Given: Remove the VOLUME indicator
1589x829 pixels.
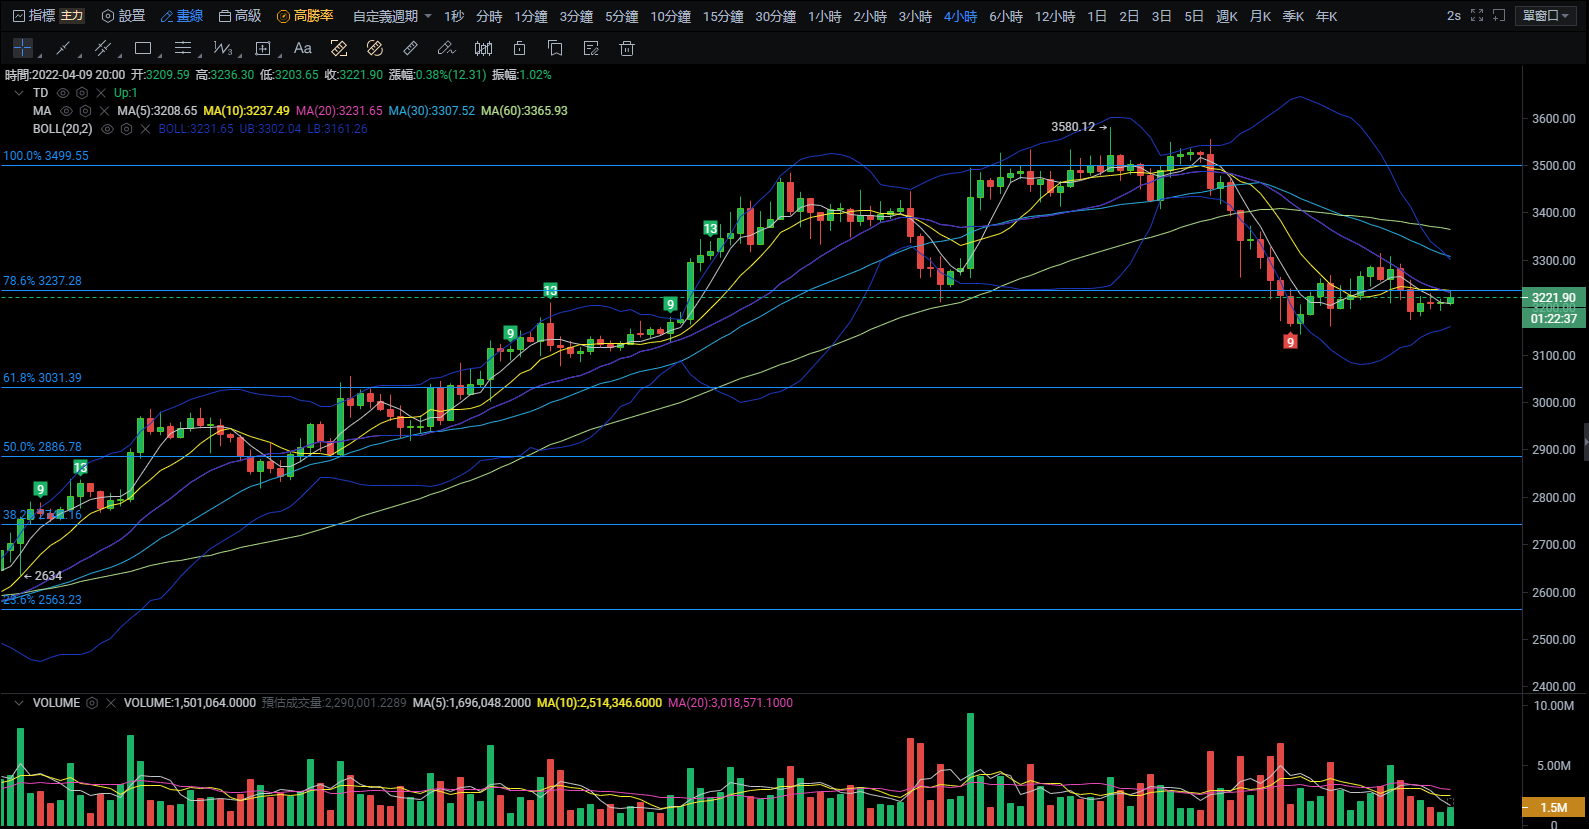Looking at the screenshot, I should click(x=111, y=703).
